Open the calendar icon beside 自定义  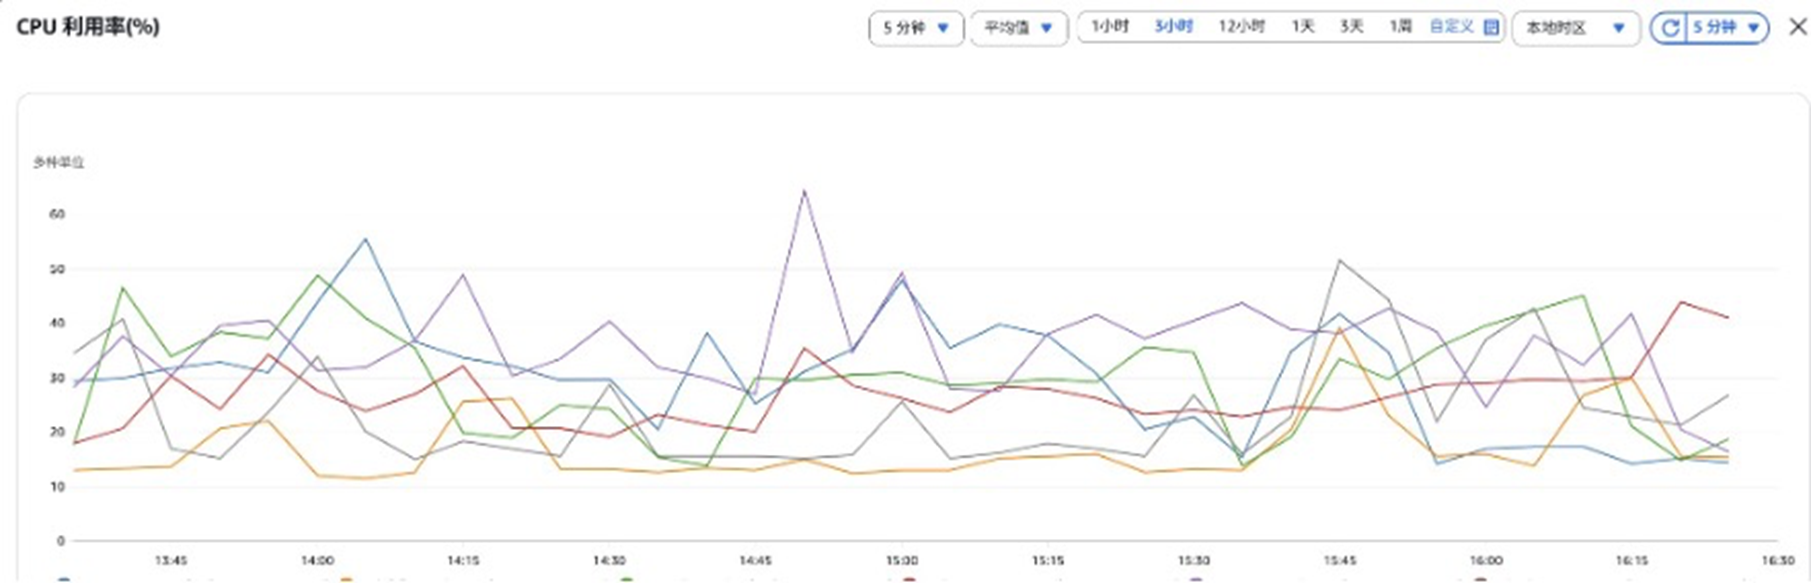(1491, 27)
